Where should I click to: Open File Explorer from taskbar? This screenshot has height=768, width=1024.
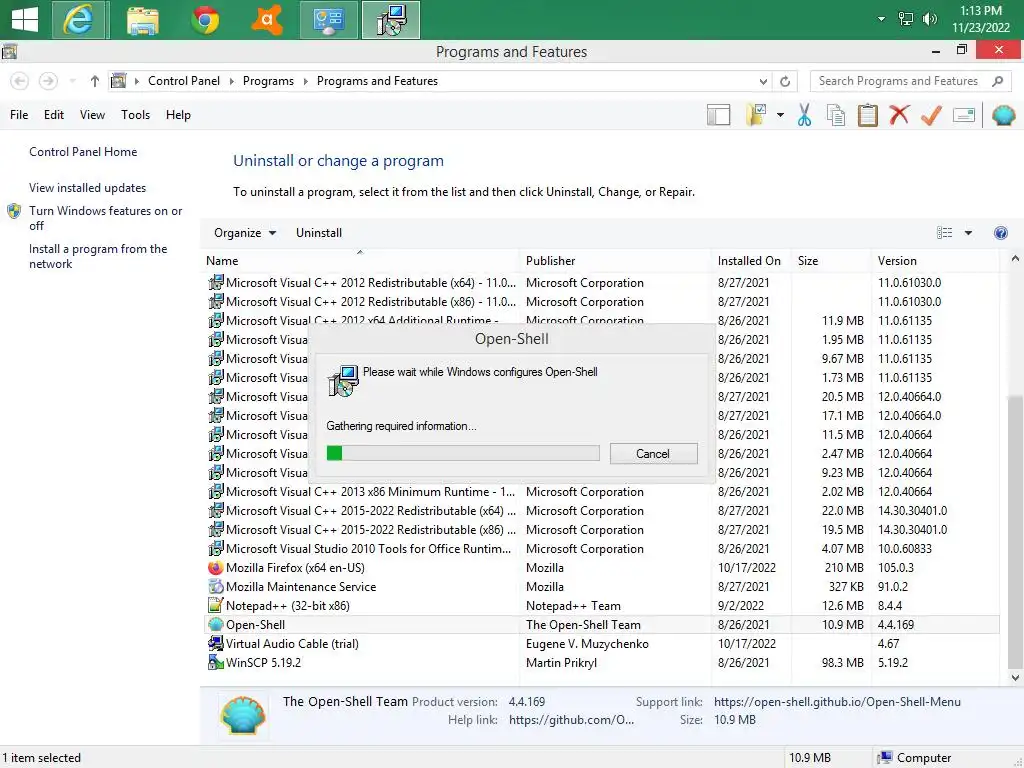(x=142, y=20)
